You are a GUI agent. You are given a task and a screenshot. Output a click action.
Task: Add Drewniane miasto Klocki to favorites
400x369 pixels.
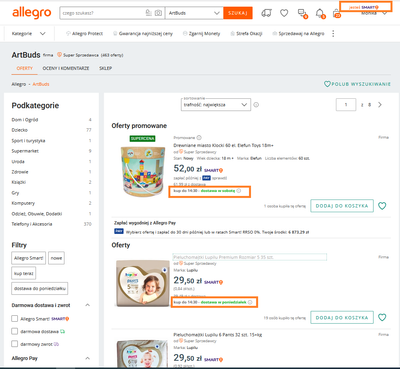point(382,206)
